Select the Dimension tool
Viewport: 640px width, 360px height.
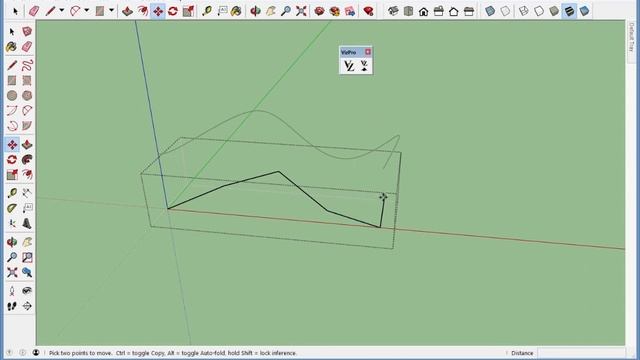(x=27, y=193)
